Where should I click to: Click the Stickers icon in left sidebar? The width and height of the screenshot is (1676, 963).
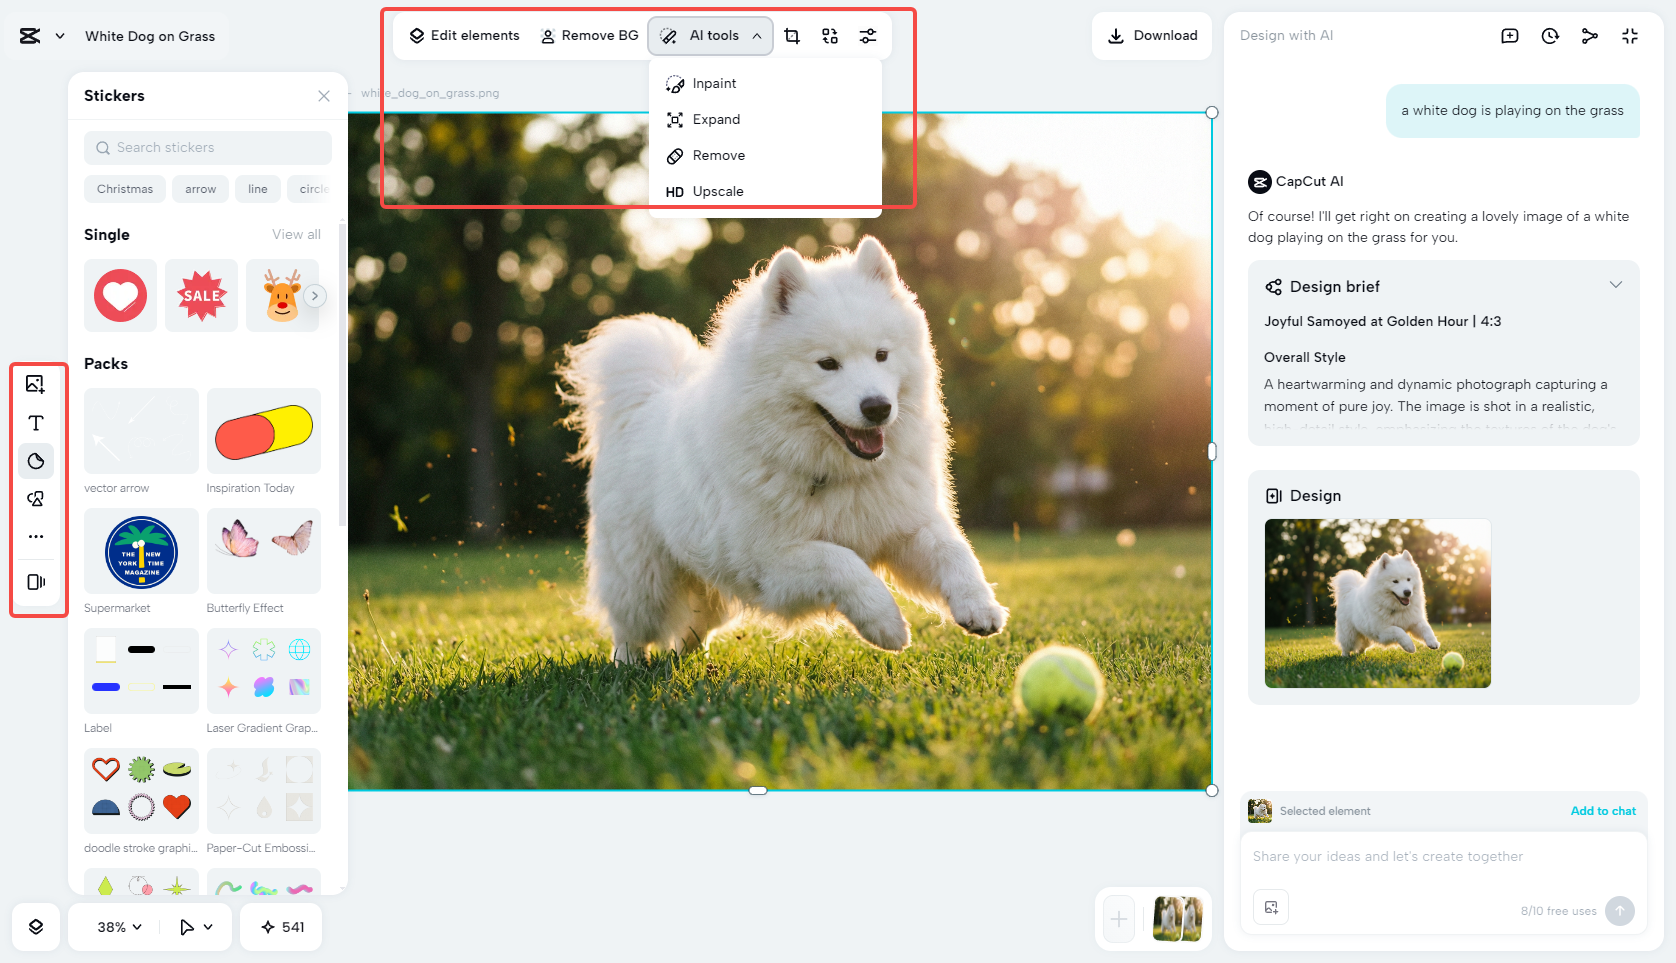[36, 461]
